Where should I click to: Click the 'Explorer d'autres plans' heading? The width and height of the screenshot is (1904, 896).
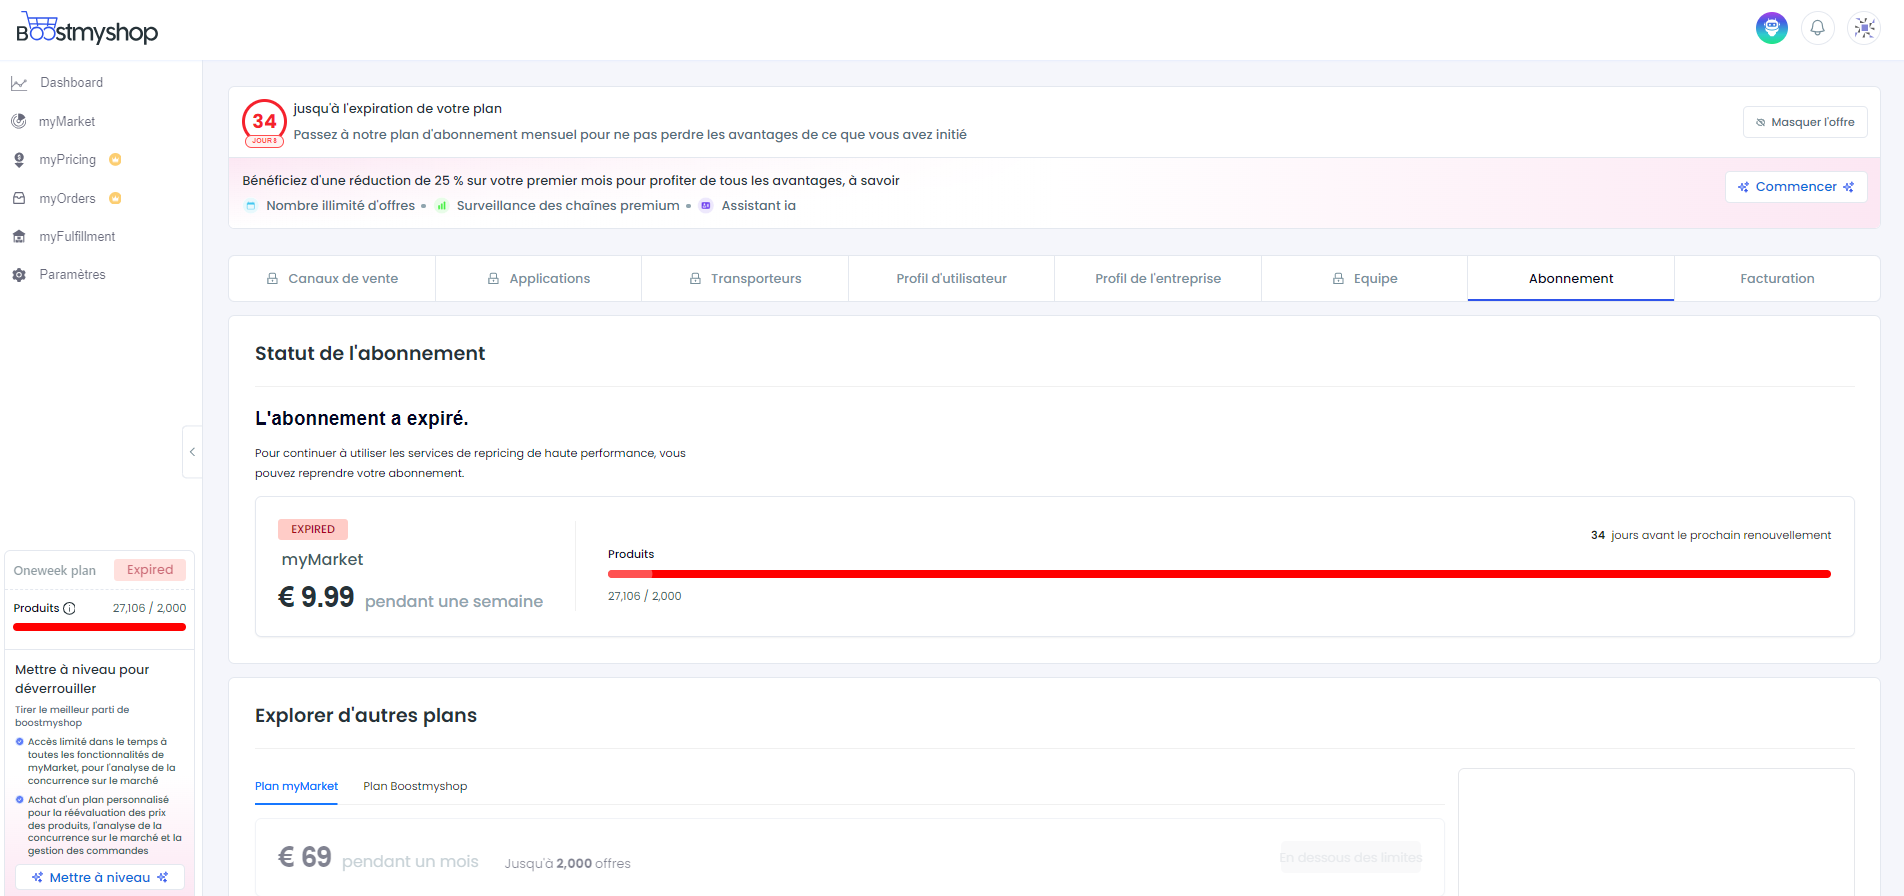click(366, 716)
